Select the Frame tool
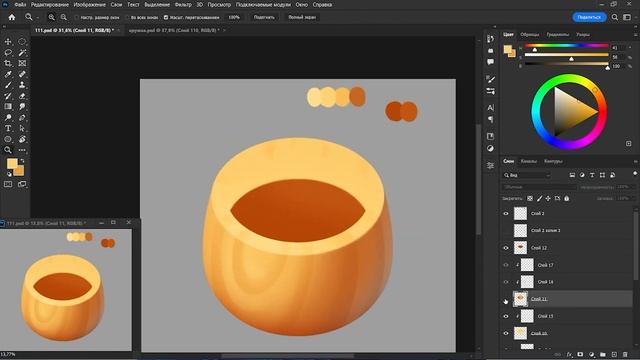Image resolution: width=640 pixels, height=360 pixels. (x=22, y=63)
